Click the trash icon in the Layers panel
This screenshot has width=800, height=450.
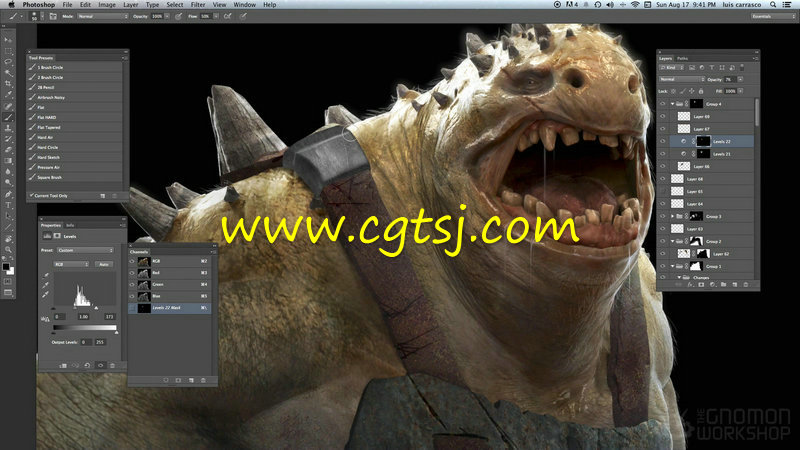[746, 285]
